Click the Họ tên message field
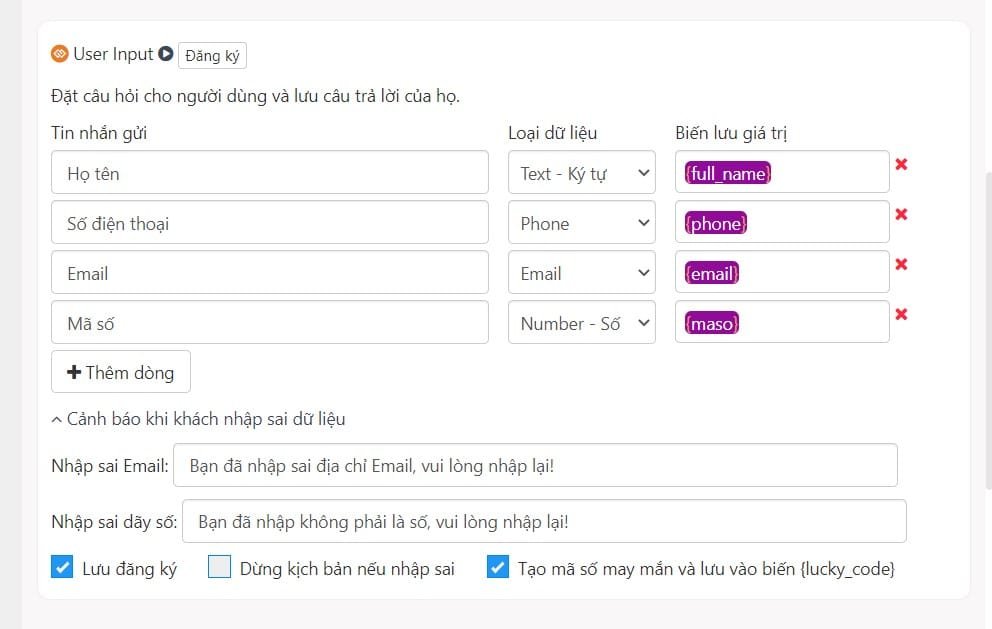 coord(270,173)
